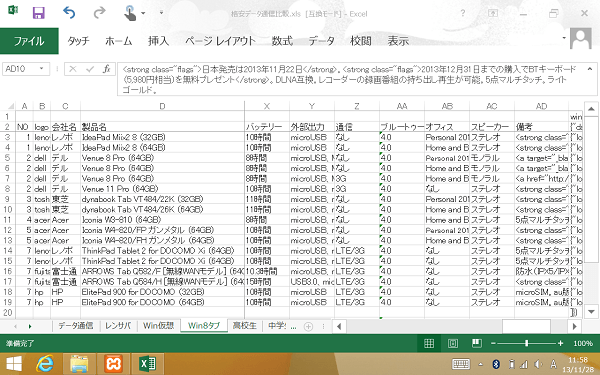Switch to the 数式 ribbon tab
Screen dimensions: 600x375
pos(282,41)
